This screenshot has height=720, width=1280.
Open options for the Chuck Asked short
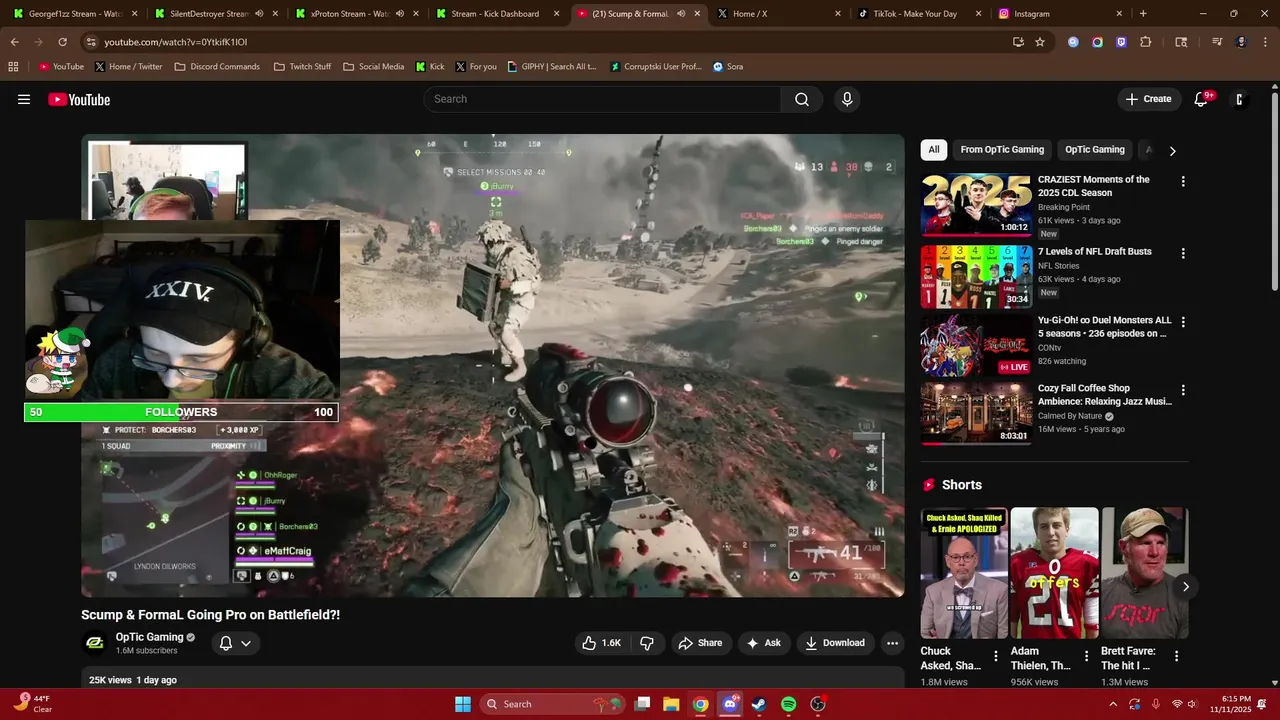[995, 656]
